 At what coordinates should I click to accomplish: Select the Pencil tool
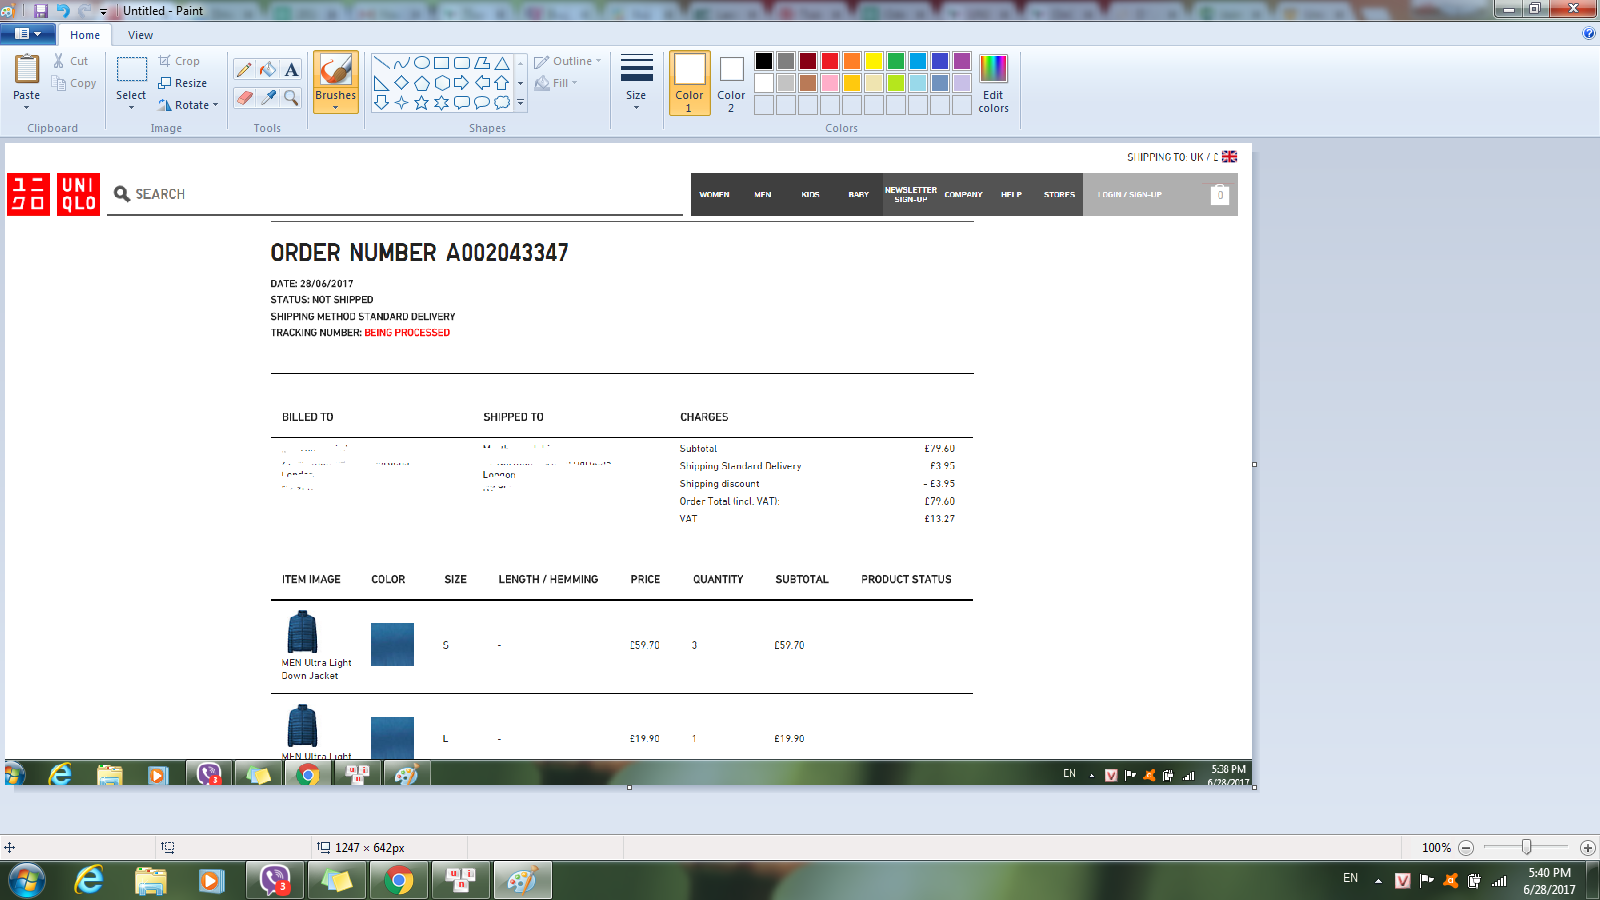tap(244, 69)
